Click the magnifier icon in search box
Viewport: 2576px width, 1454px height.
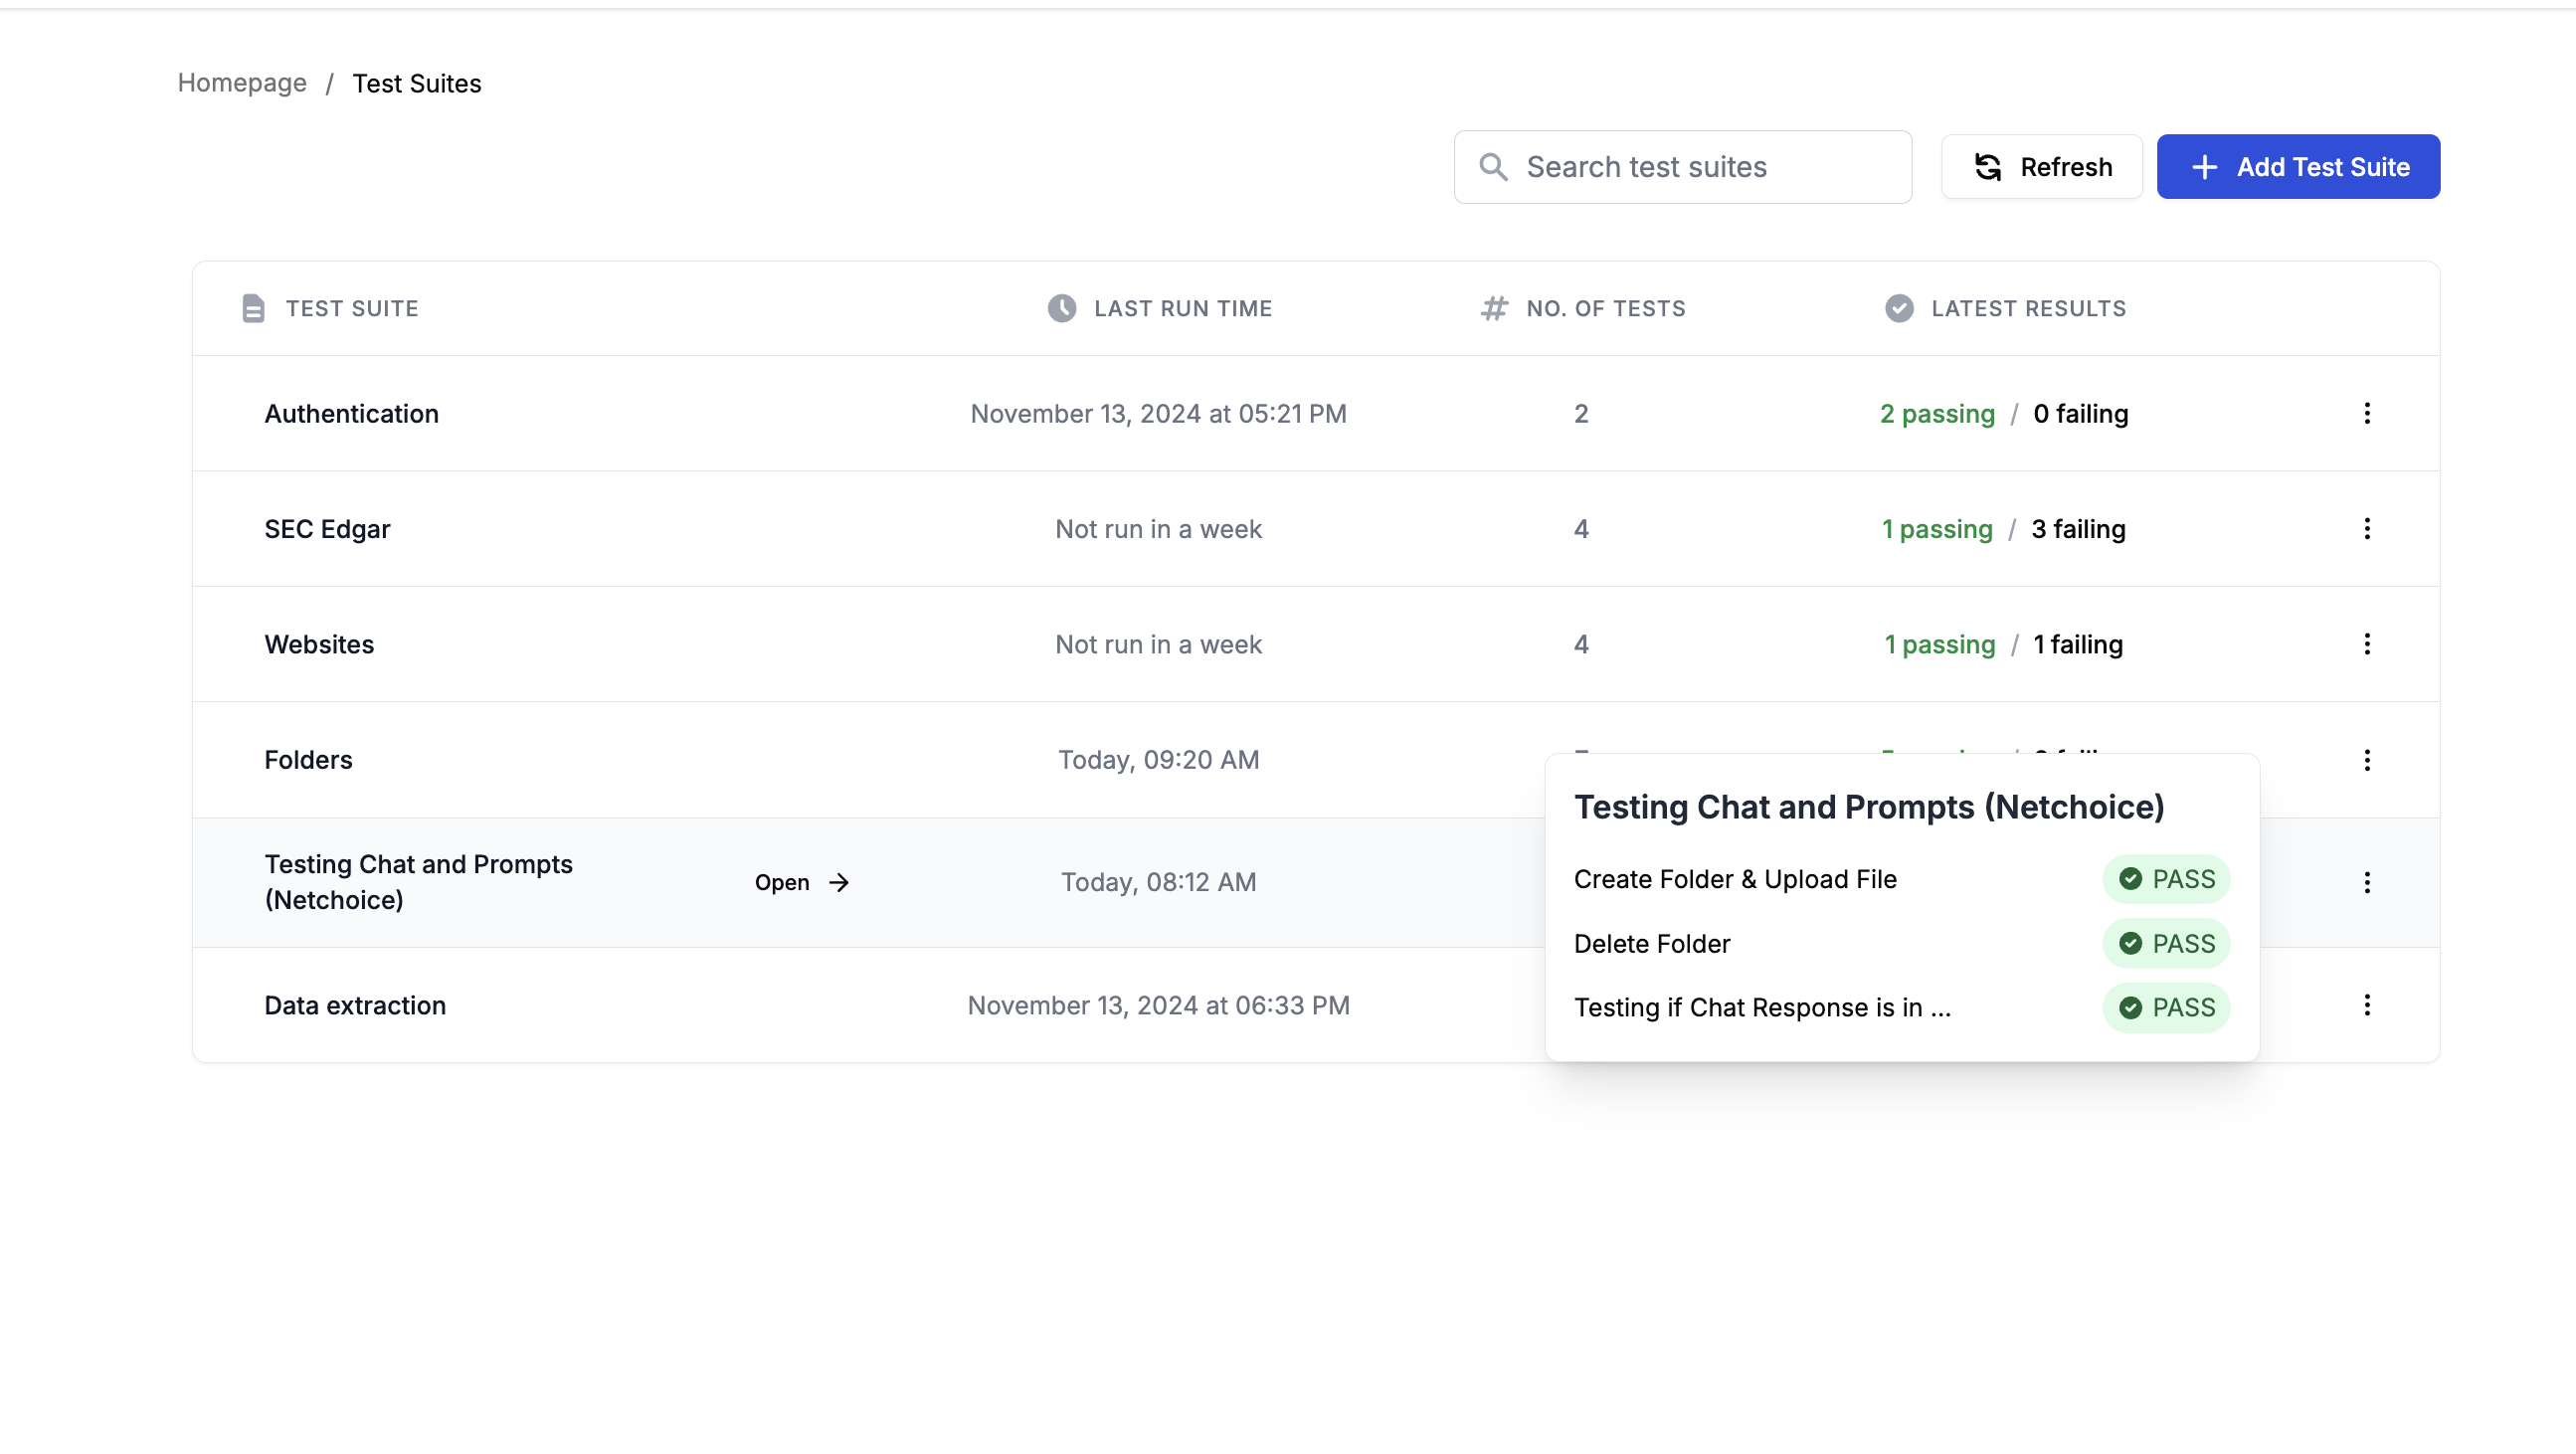point(1493,167)
